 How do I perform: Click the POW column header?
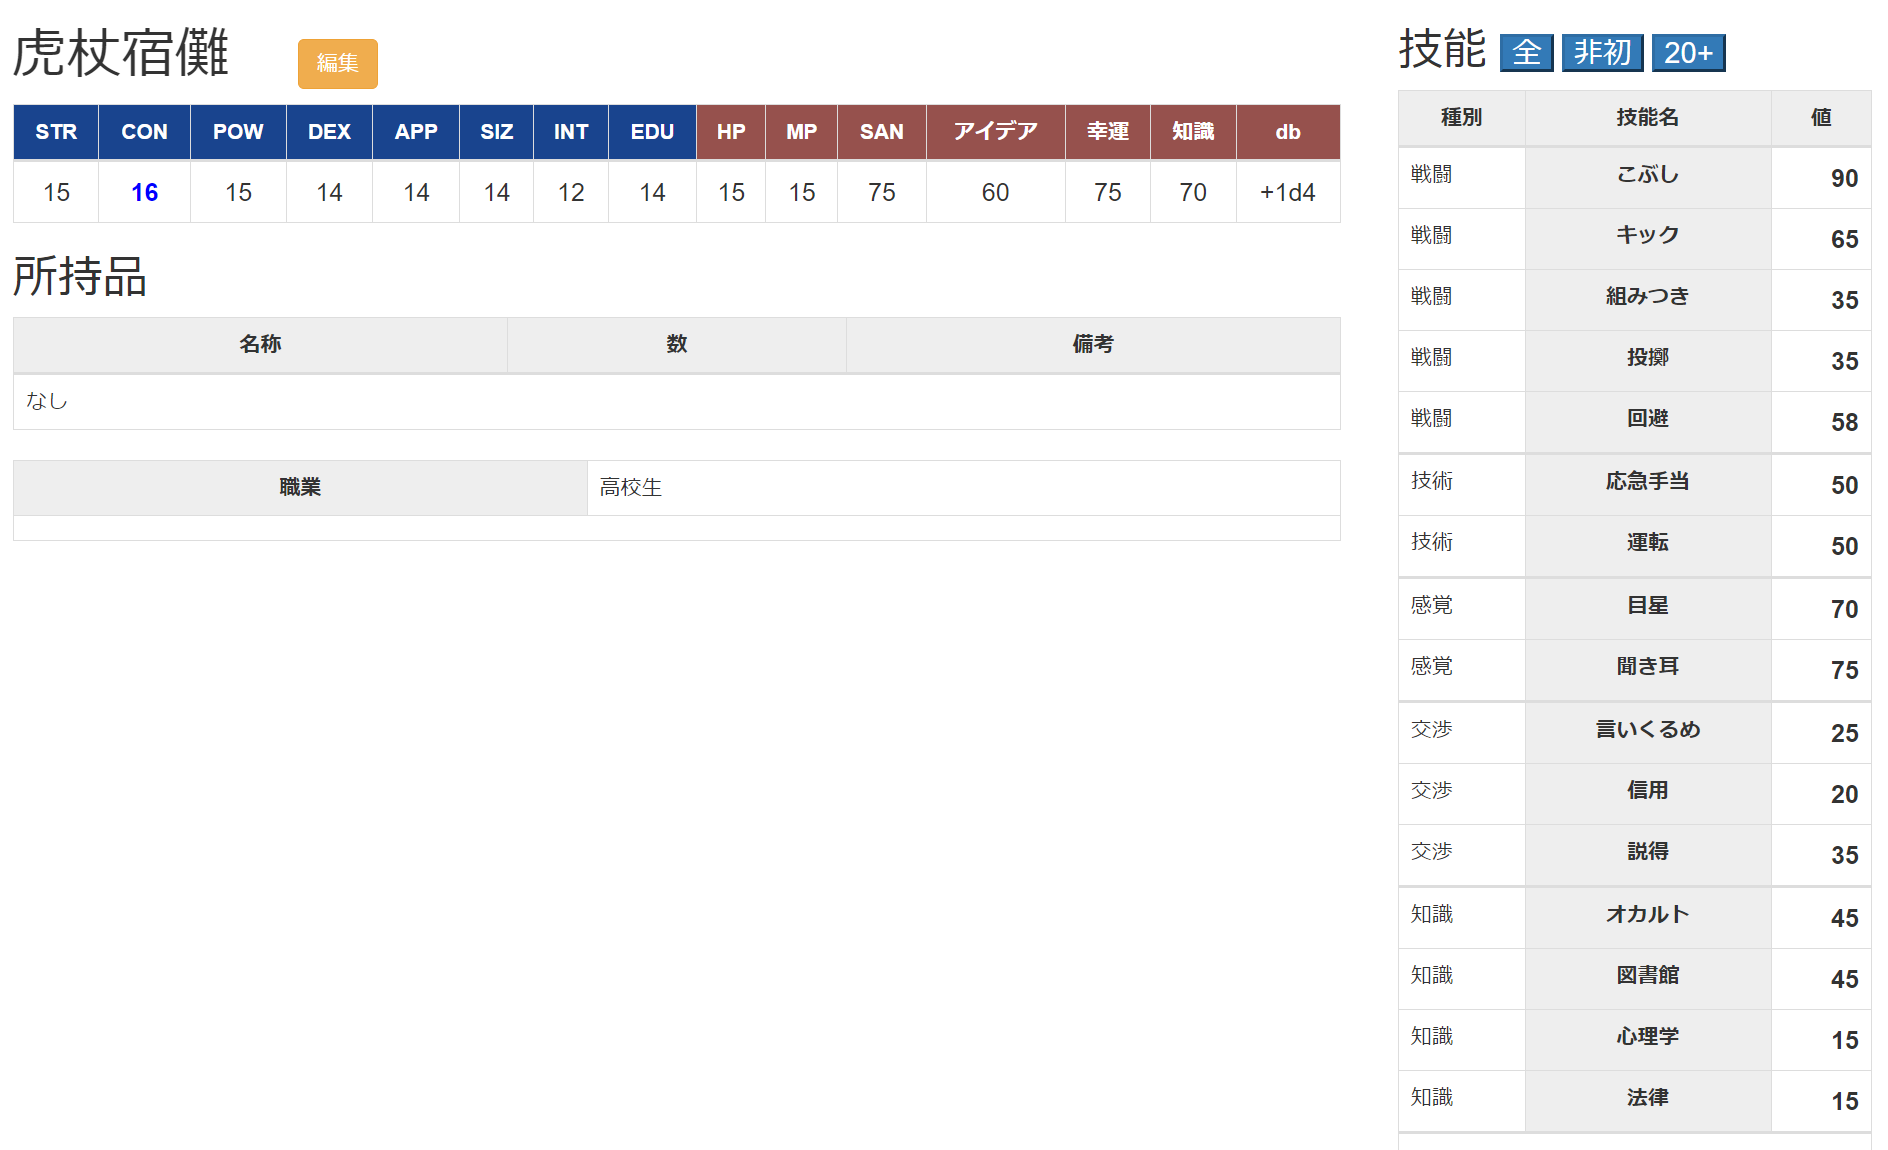(x=238, y=132)
